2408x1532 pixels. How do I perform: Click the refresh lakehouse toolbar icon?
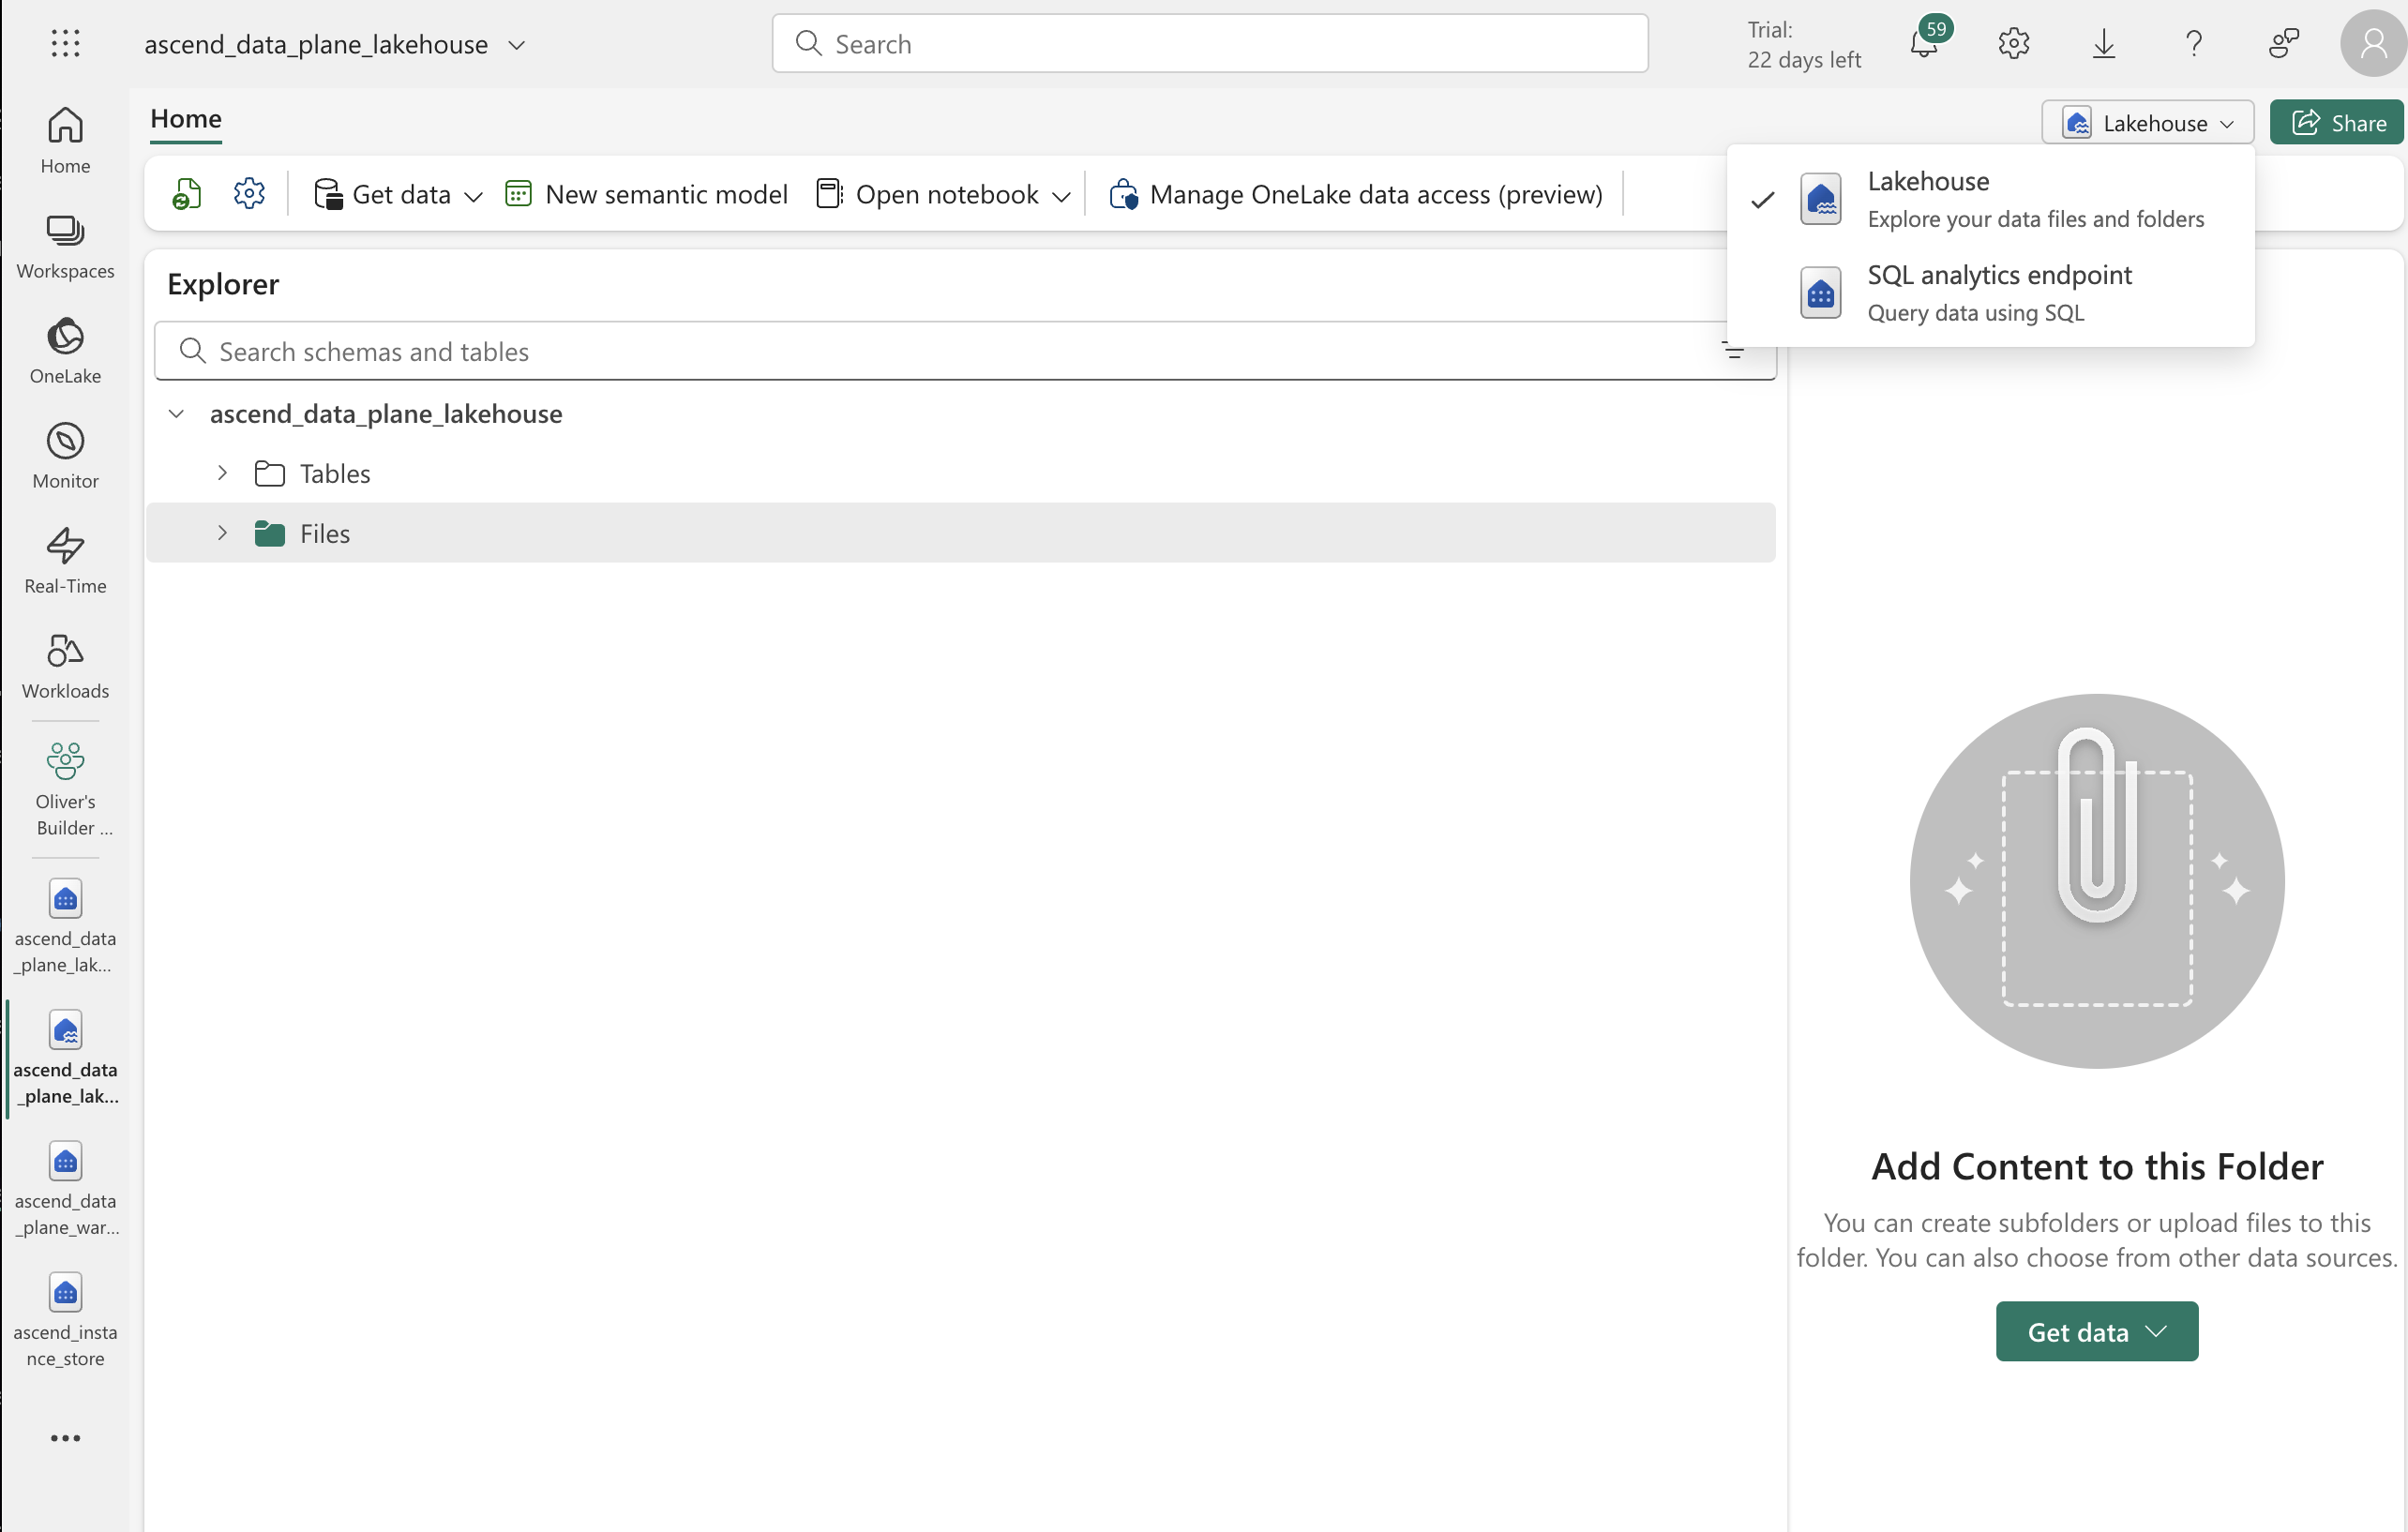[x=187, y=193]
